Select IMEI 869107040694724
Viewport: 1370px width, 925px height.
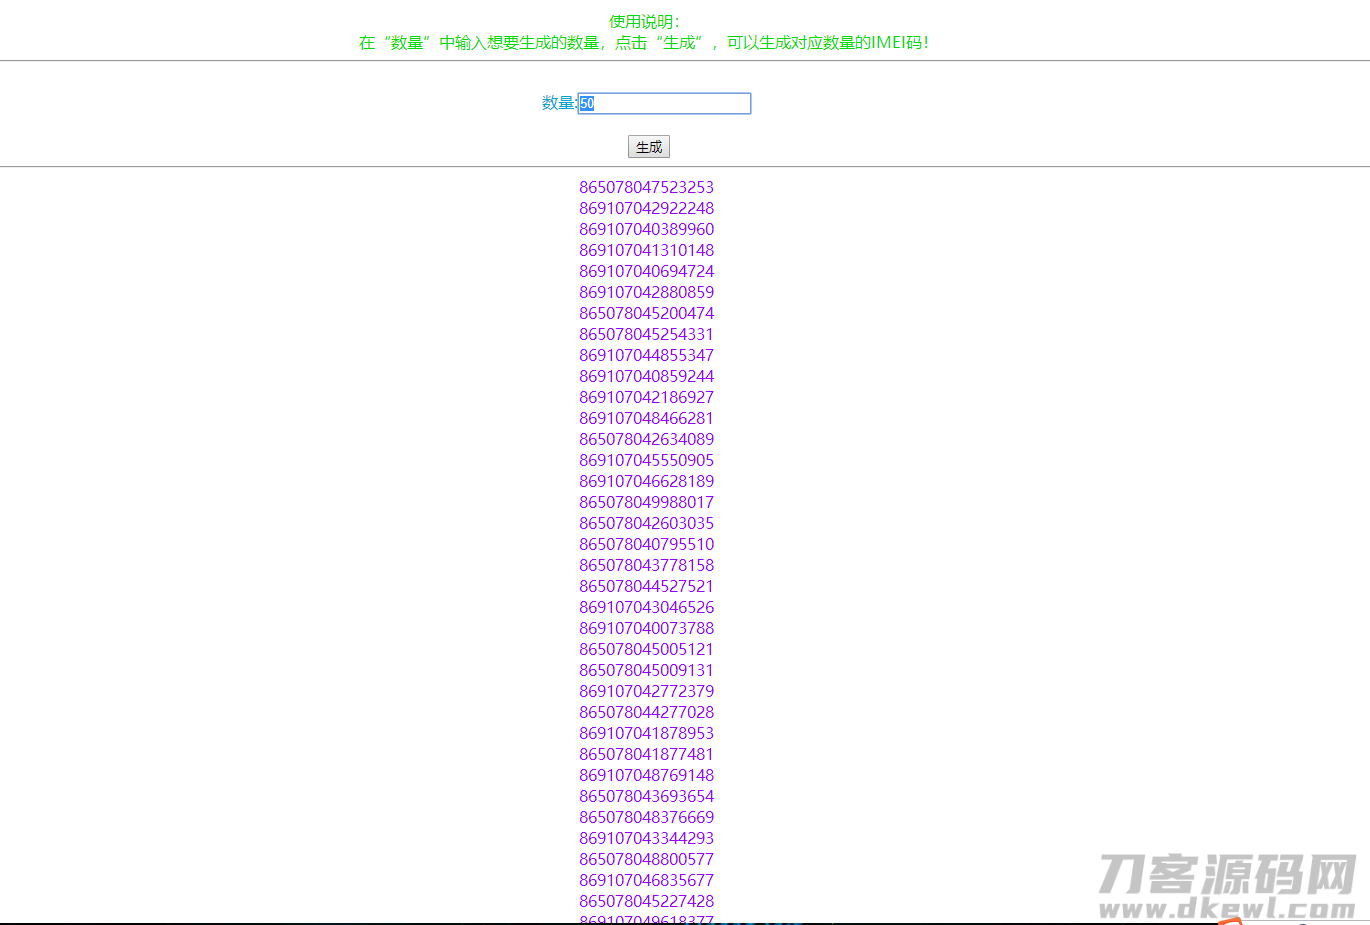coord(646,271)
